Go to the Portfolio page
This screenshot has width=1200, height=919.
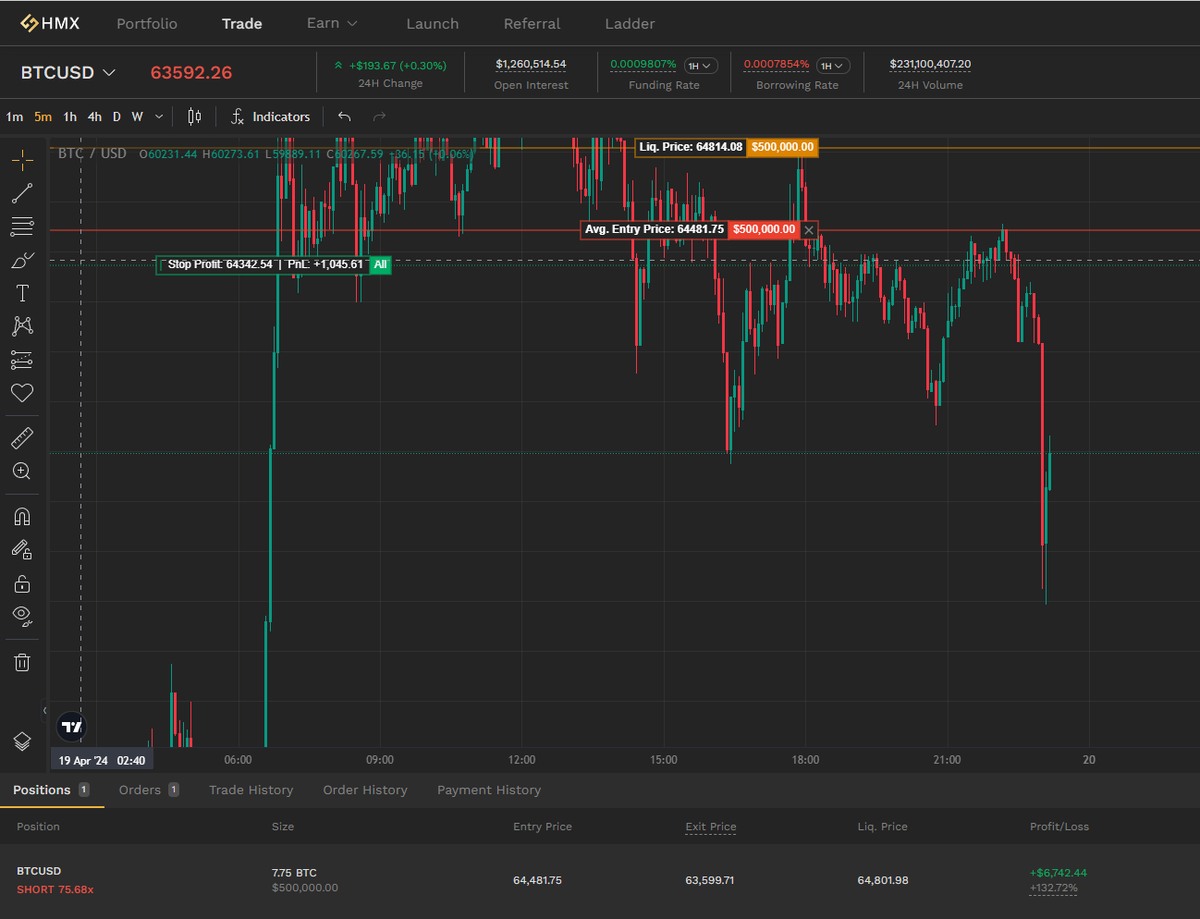147,23
